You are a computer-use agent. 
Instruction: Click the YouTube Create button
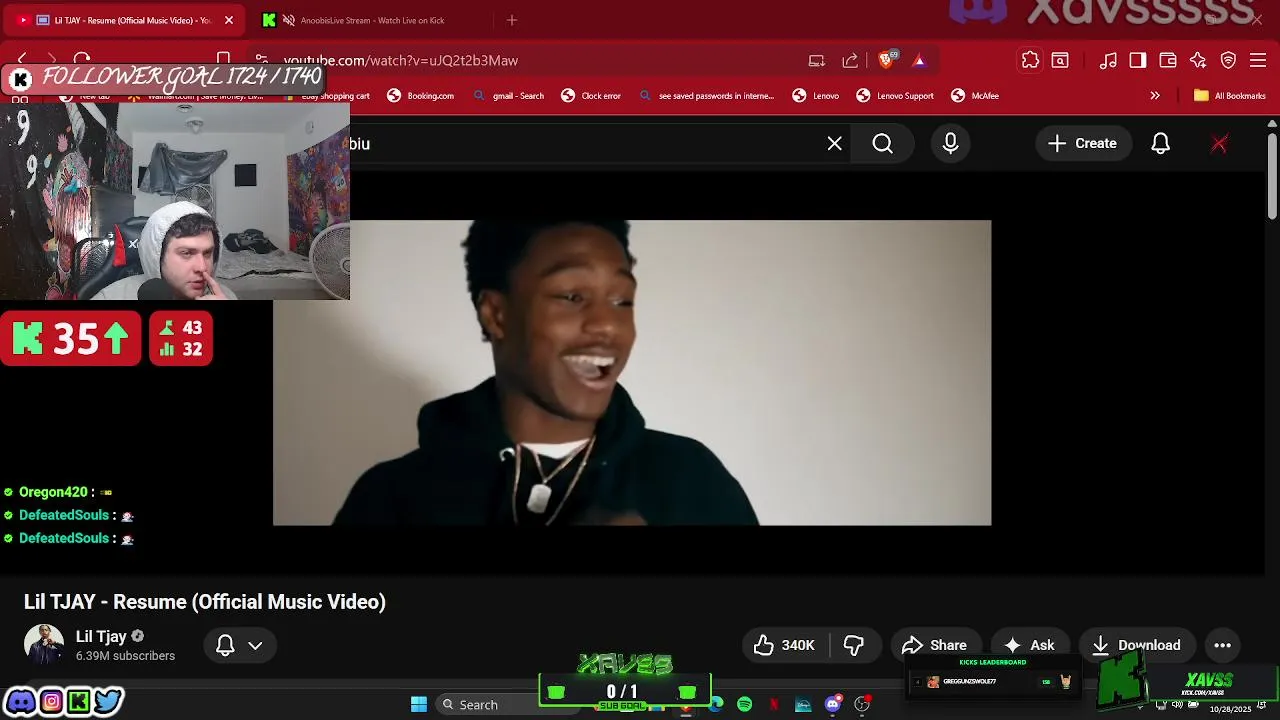pyautogui.click(x=1082, y=144)
